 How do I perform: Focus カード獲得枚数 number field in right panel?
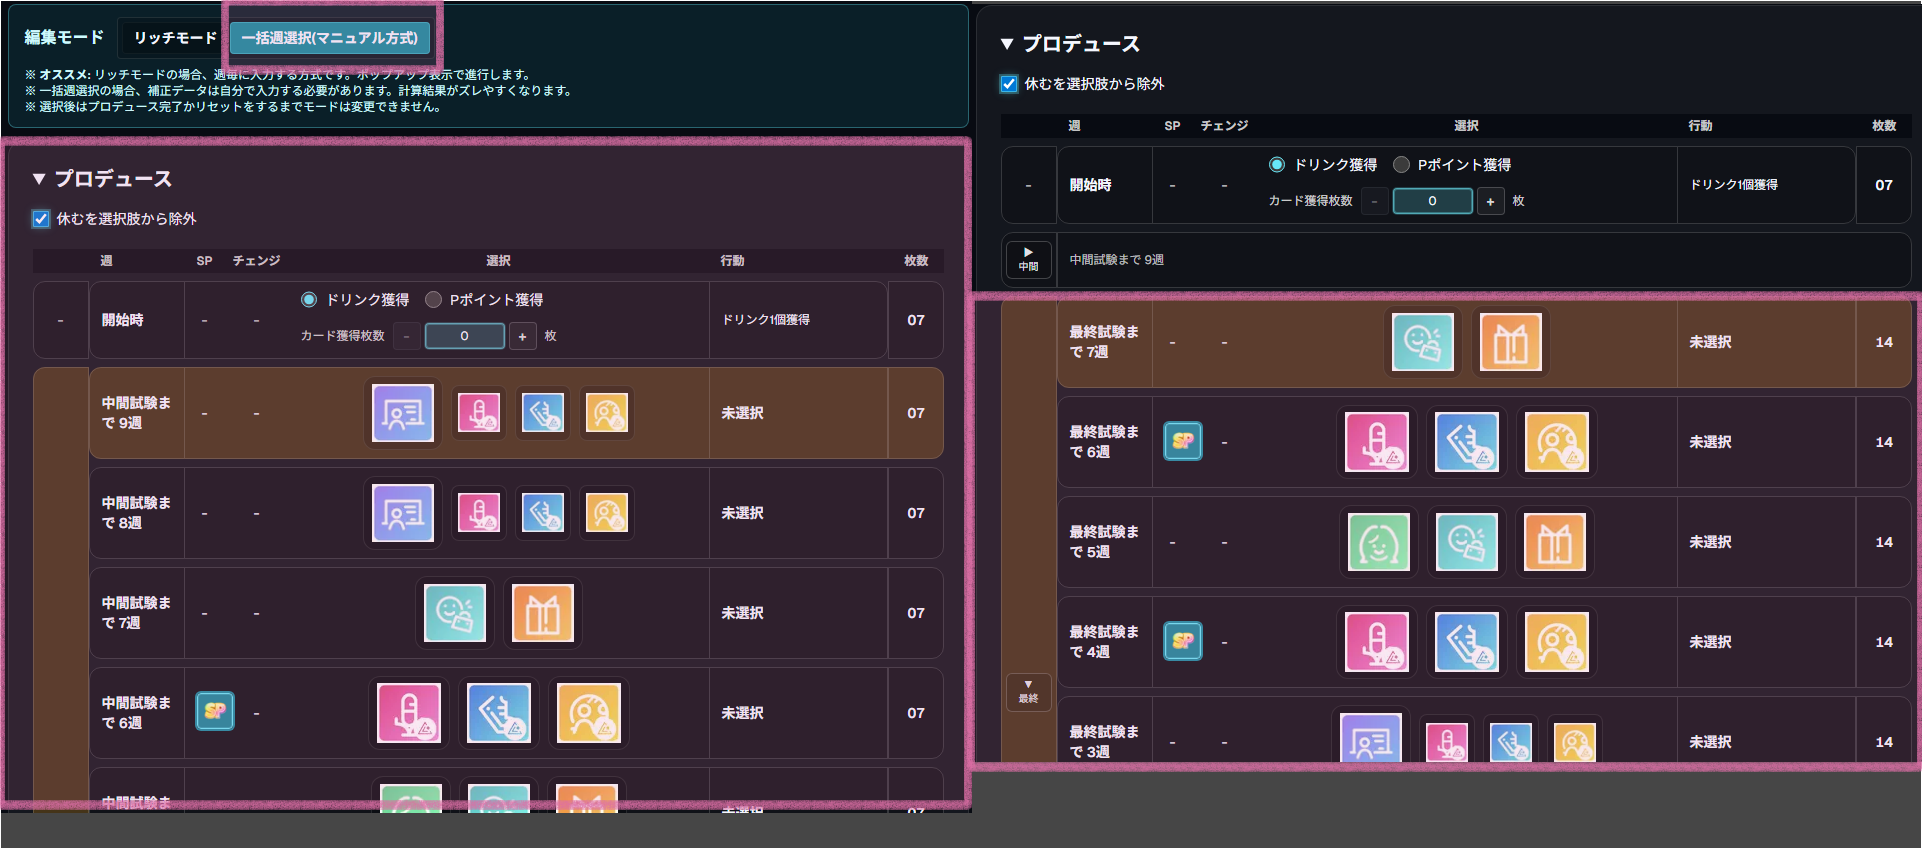(x=1432, y=202)
